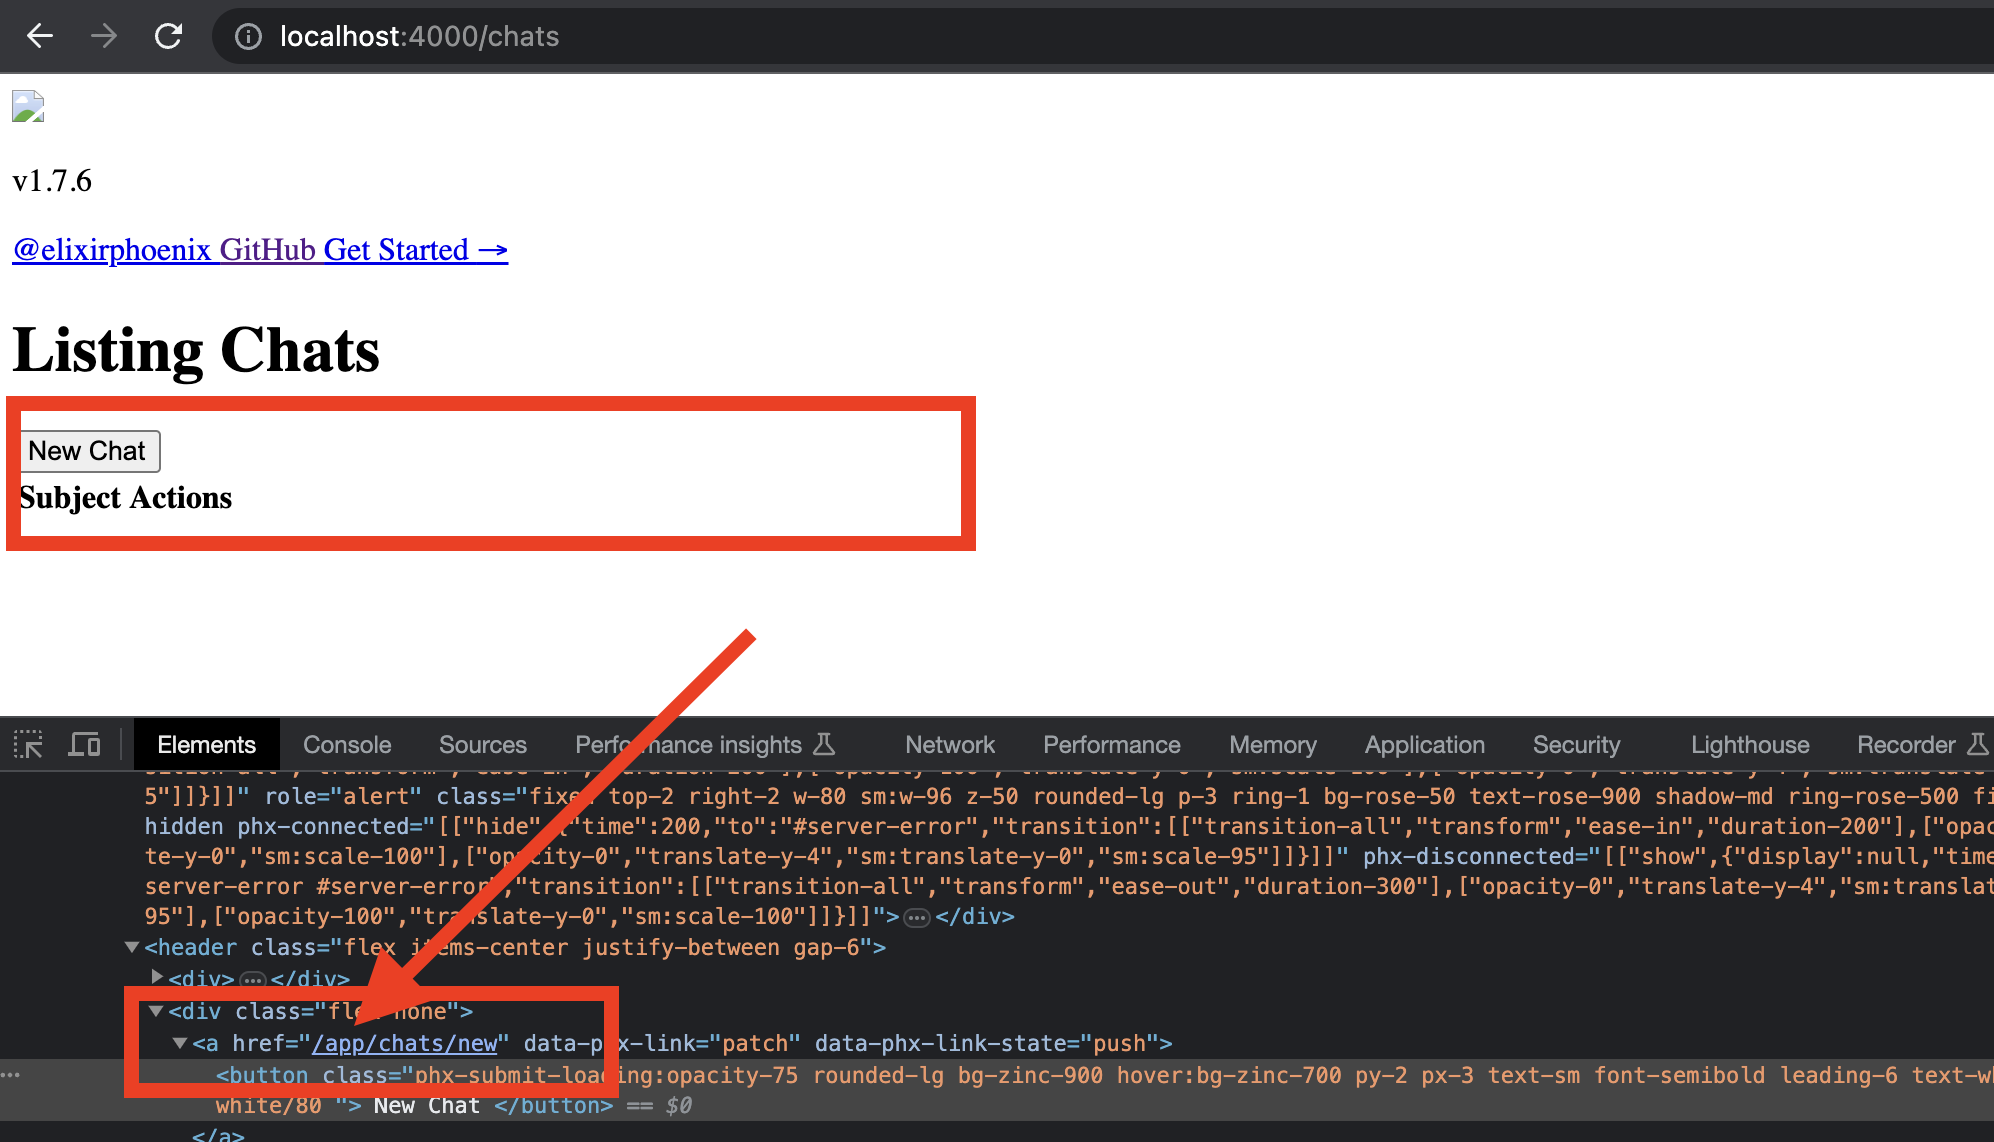Viewport: 1994px width, 1142px height.
Task: Click the broken image placeholder on the page
Action: click(x=28, y=105)
